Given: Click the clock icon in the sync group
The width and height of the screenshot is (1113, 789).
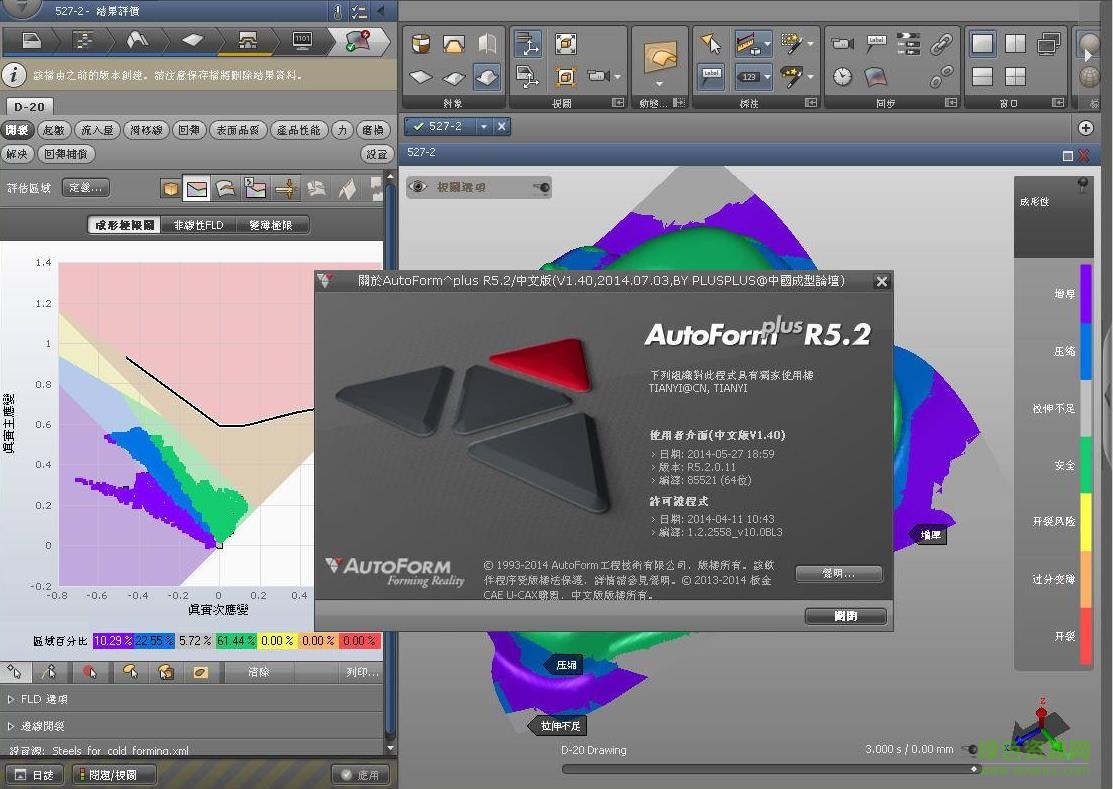Looking at the screenshot, I should [843, 76].
